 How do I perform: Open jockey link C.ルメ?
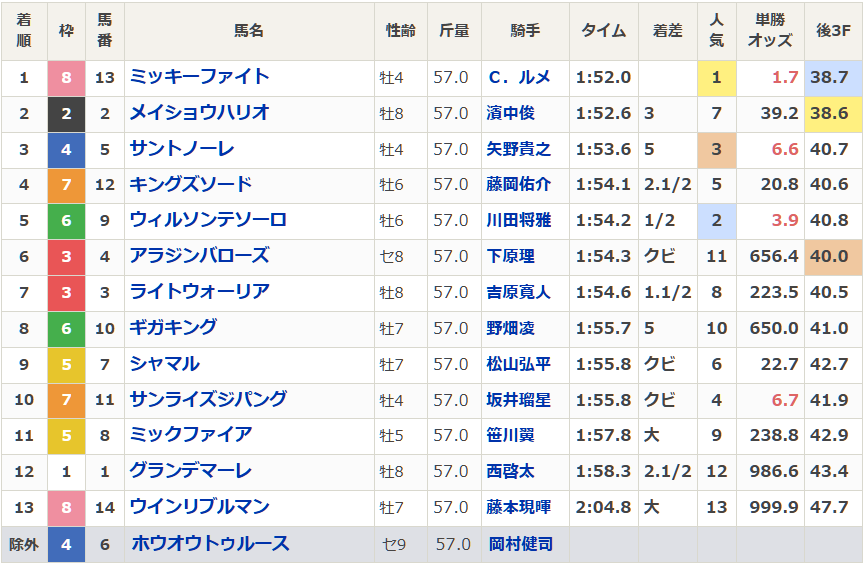[x=518, y=77]
